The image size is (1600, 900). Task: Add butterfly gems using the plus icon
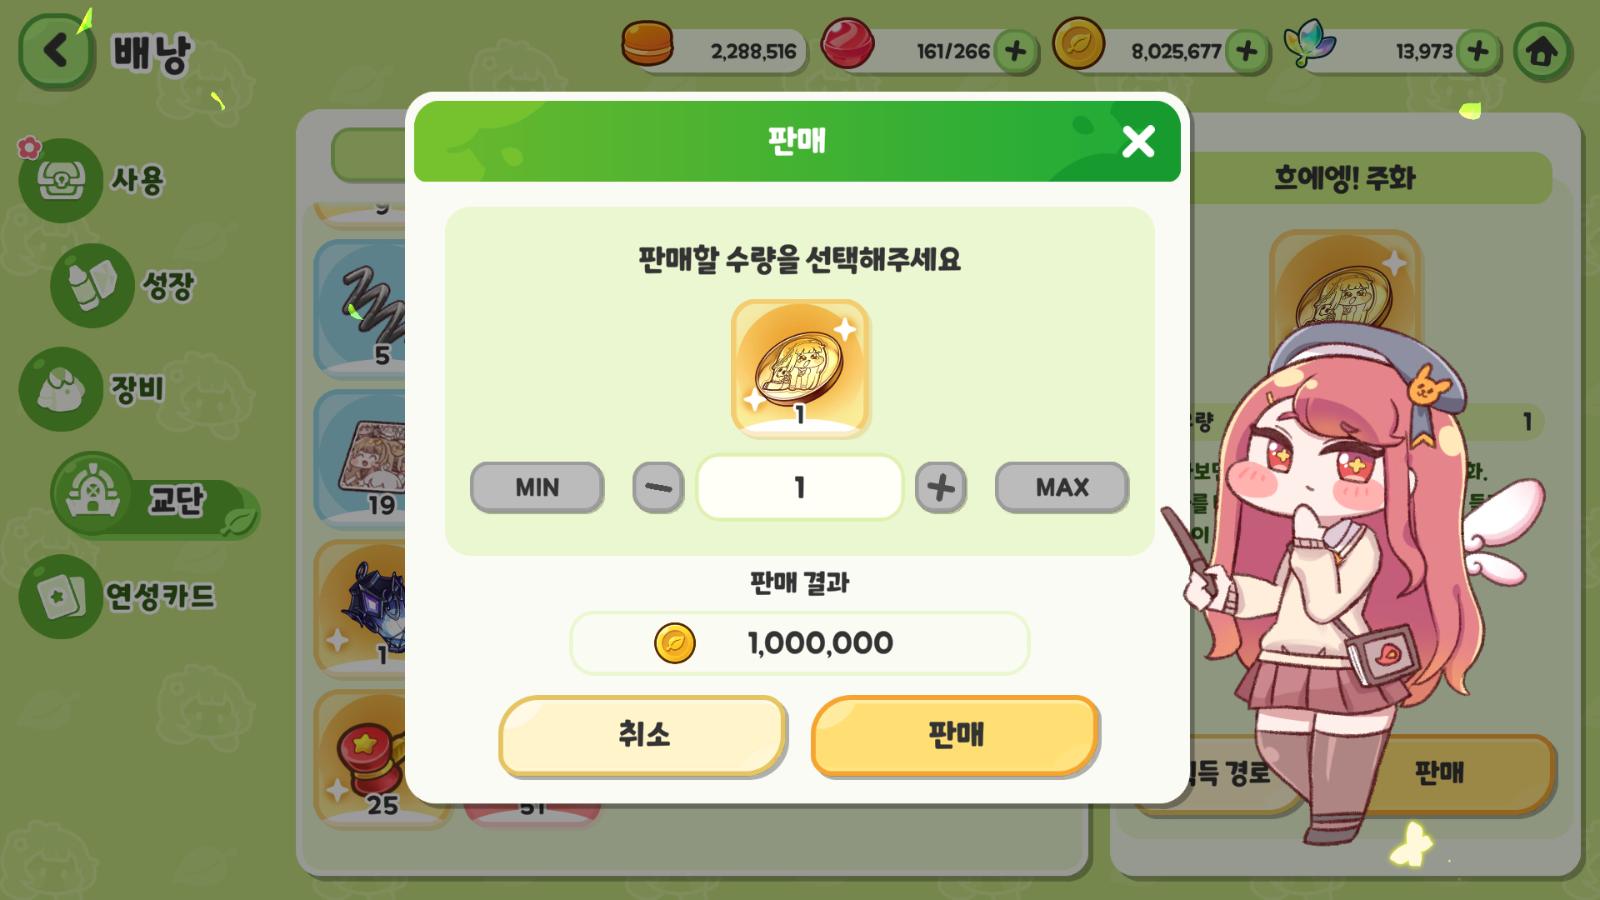1478,51
